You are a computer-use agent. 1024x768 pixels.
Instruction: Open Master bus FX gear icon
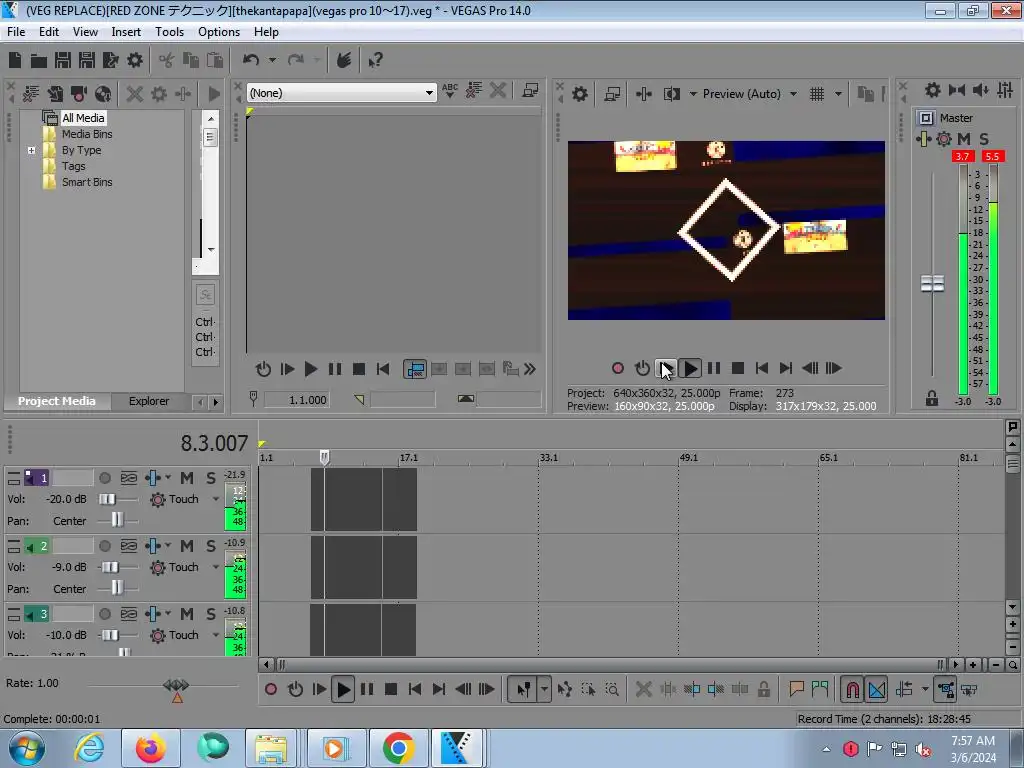click(x=944, y=138)
